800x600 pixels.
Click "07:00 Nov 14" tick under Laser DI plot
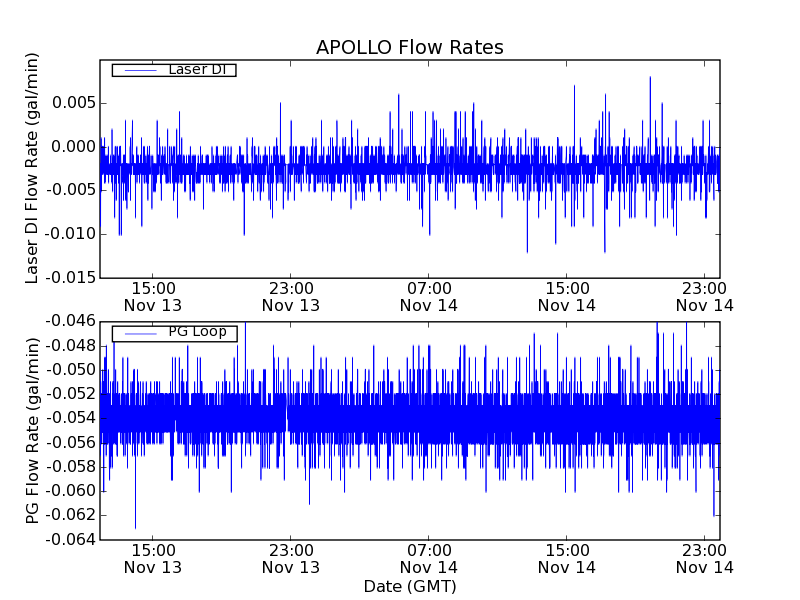click(429, 296)
